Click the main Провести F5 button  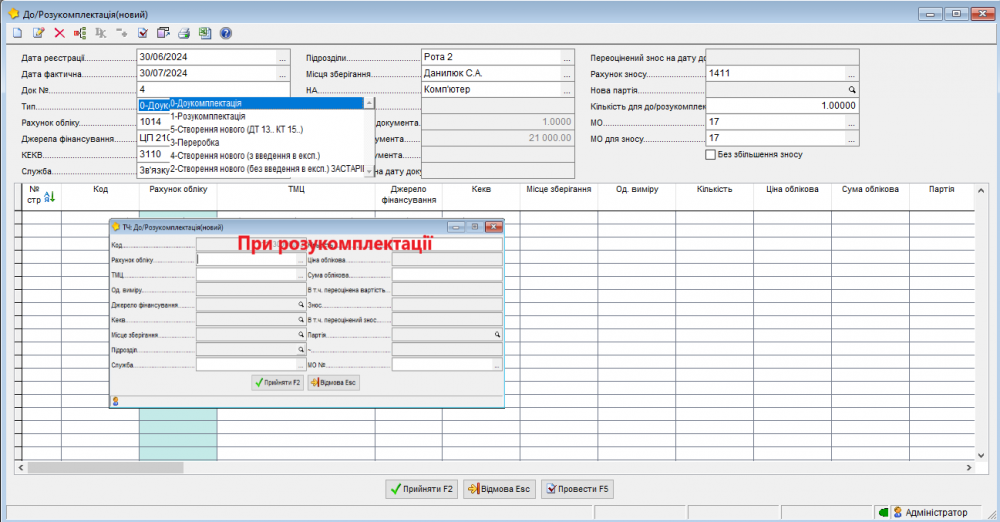point(578,489)
